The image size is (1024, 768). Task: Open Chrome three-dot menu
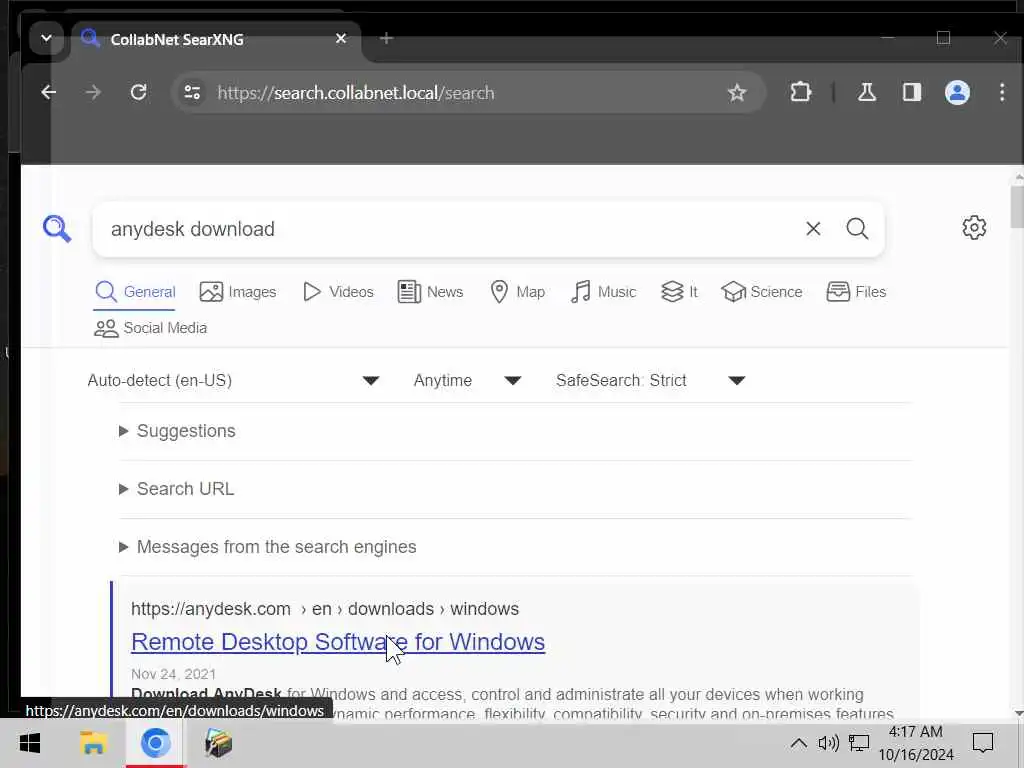tap(1002, 92)
